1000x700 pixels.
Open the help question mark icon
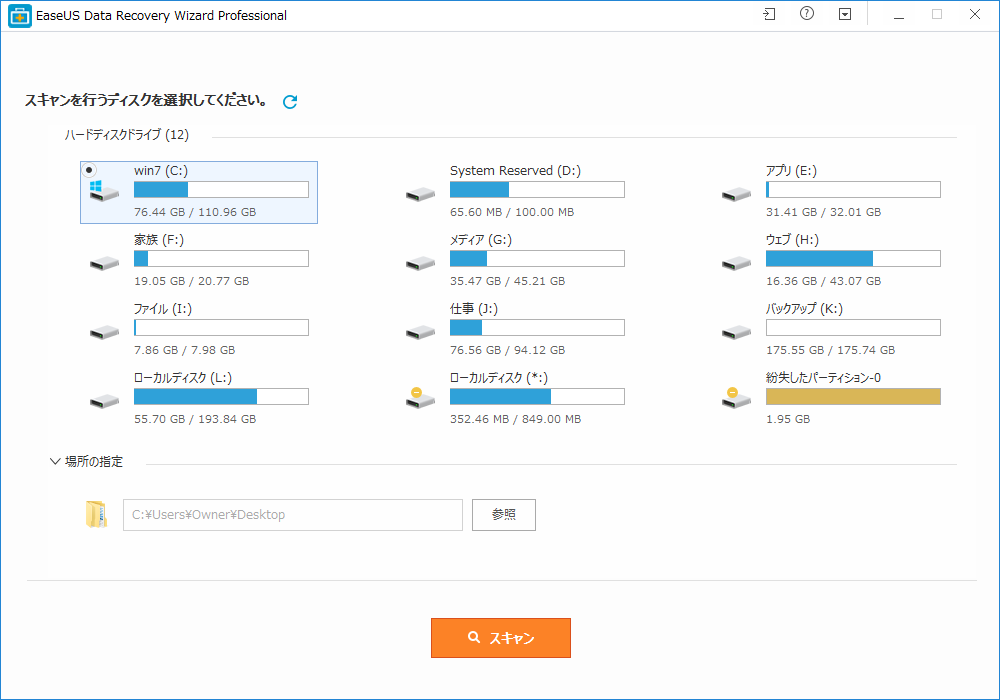(807, 14)
